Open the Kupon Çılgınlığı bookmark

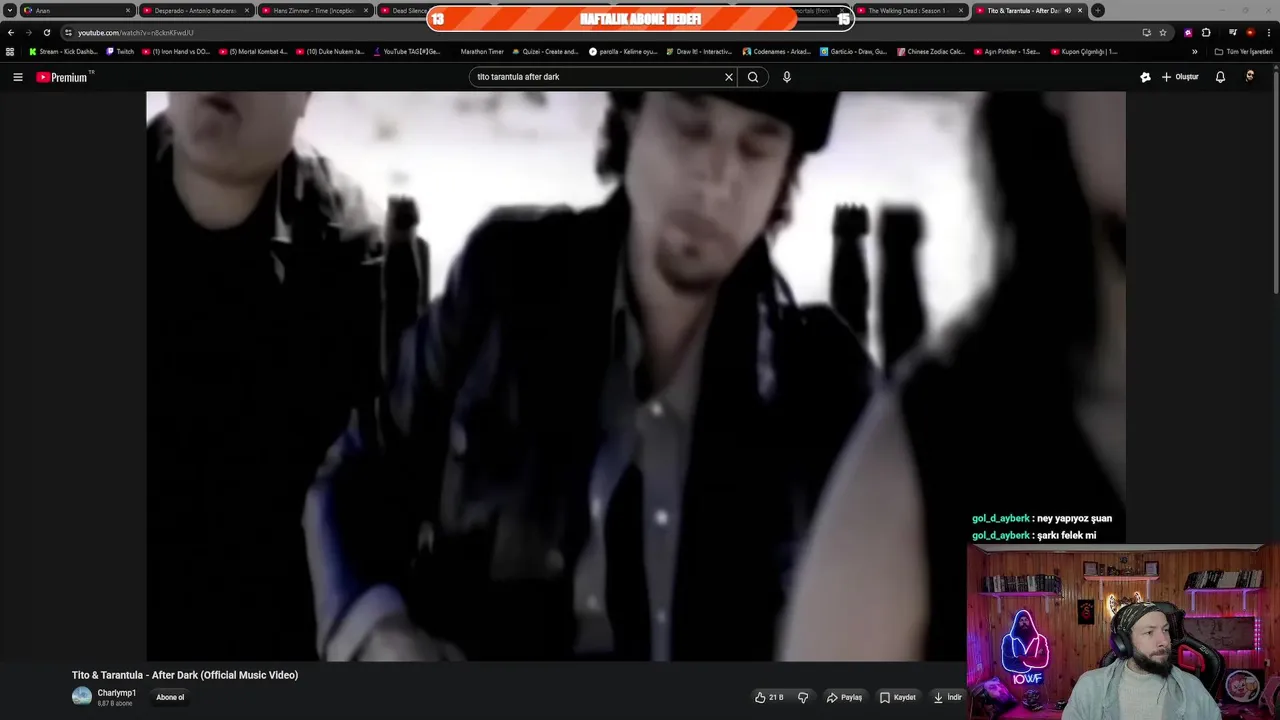(1084, 52)
